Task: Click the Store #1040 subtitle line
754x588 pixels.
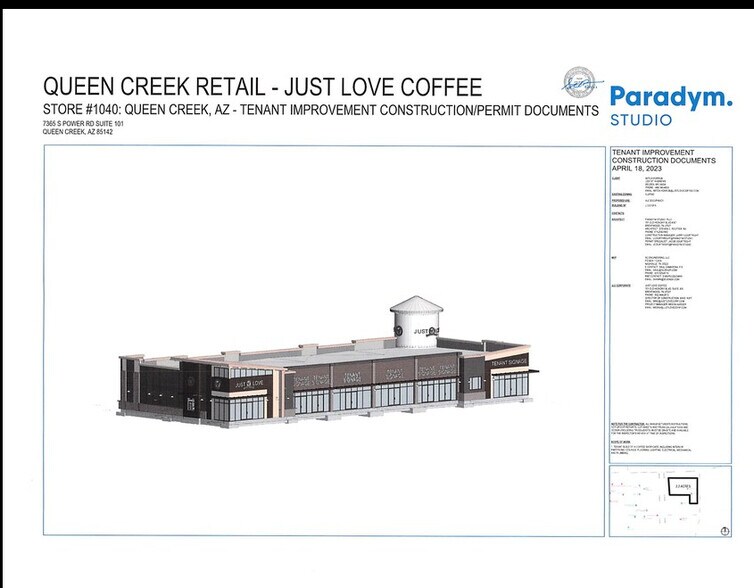Action: click(x=320, y=110)
